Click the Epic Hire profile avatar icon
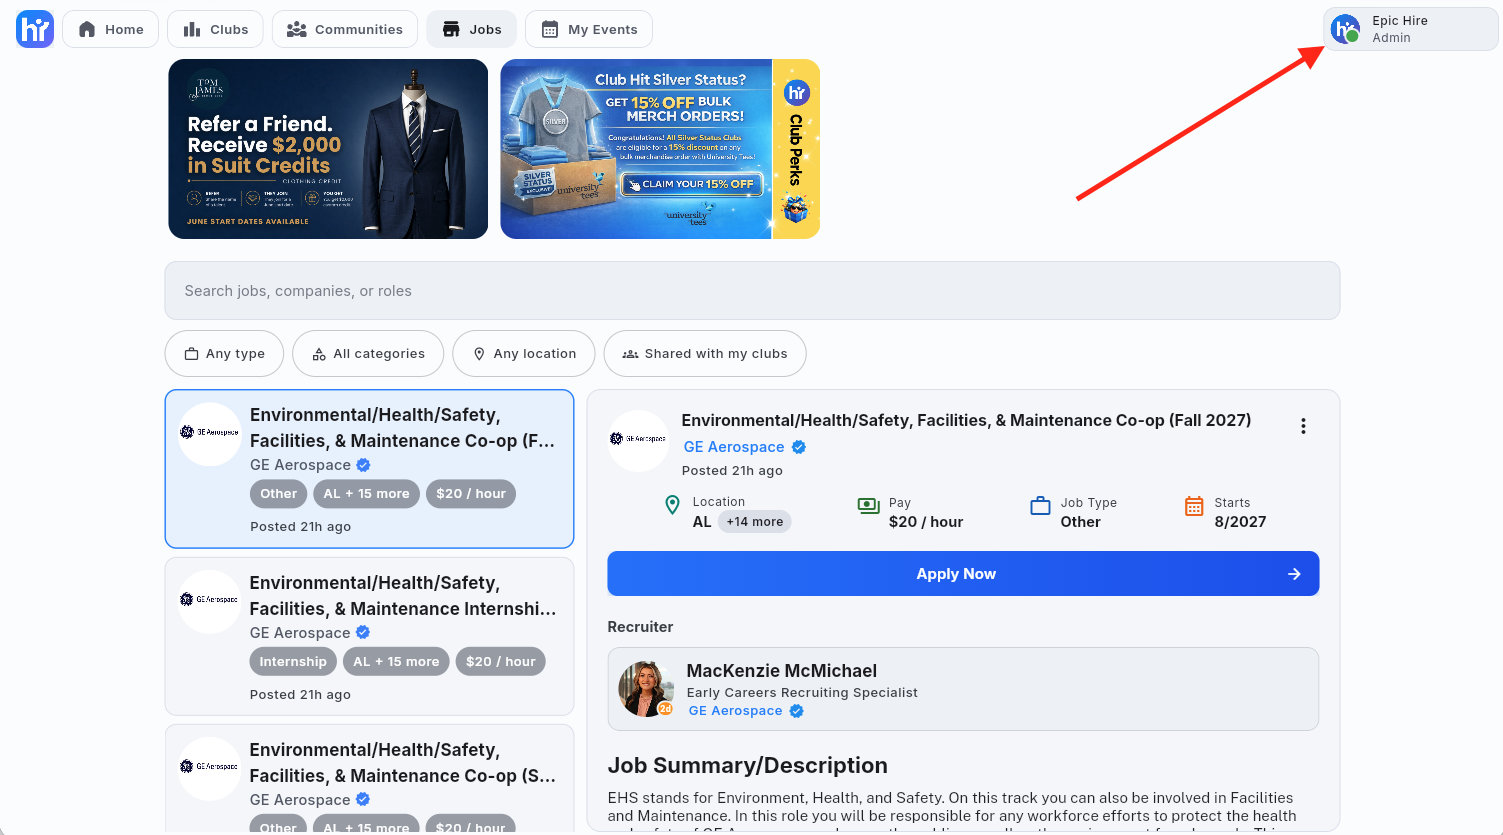Screen dimensions: 1503x835 1346,29
